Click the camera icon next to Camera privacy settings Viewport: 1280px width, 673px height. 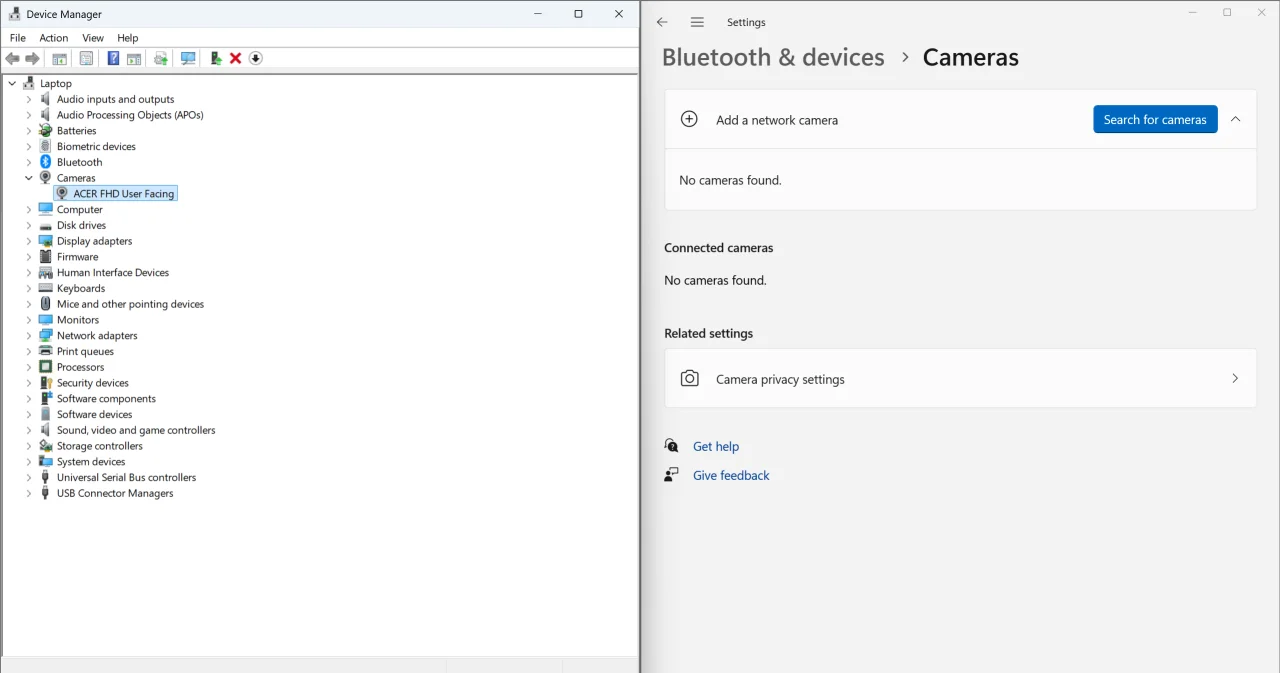(x=690, y=379)
